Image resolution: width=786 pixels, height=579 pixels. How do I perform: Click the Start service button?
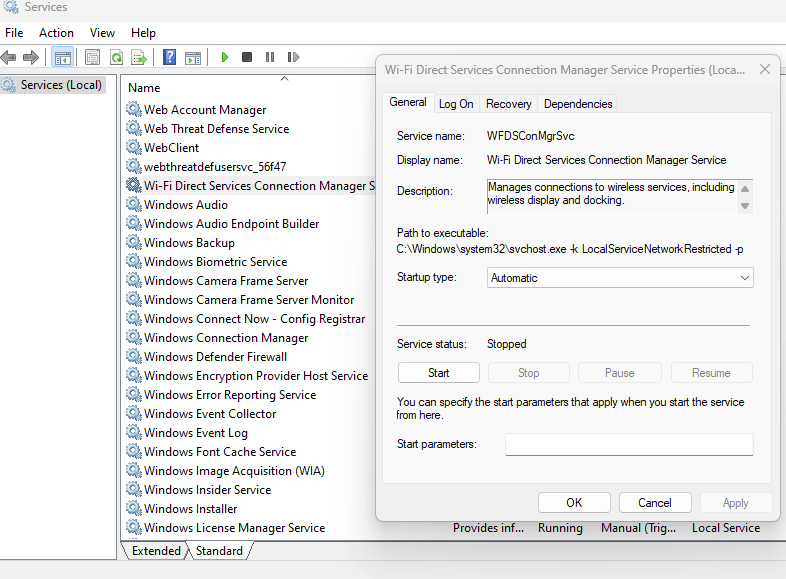[x=439, y=373]
